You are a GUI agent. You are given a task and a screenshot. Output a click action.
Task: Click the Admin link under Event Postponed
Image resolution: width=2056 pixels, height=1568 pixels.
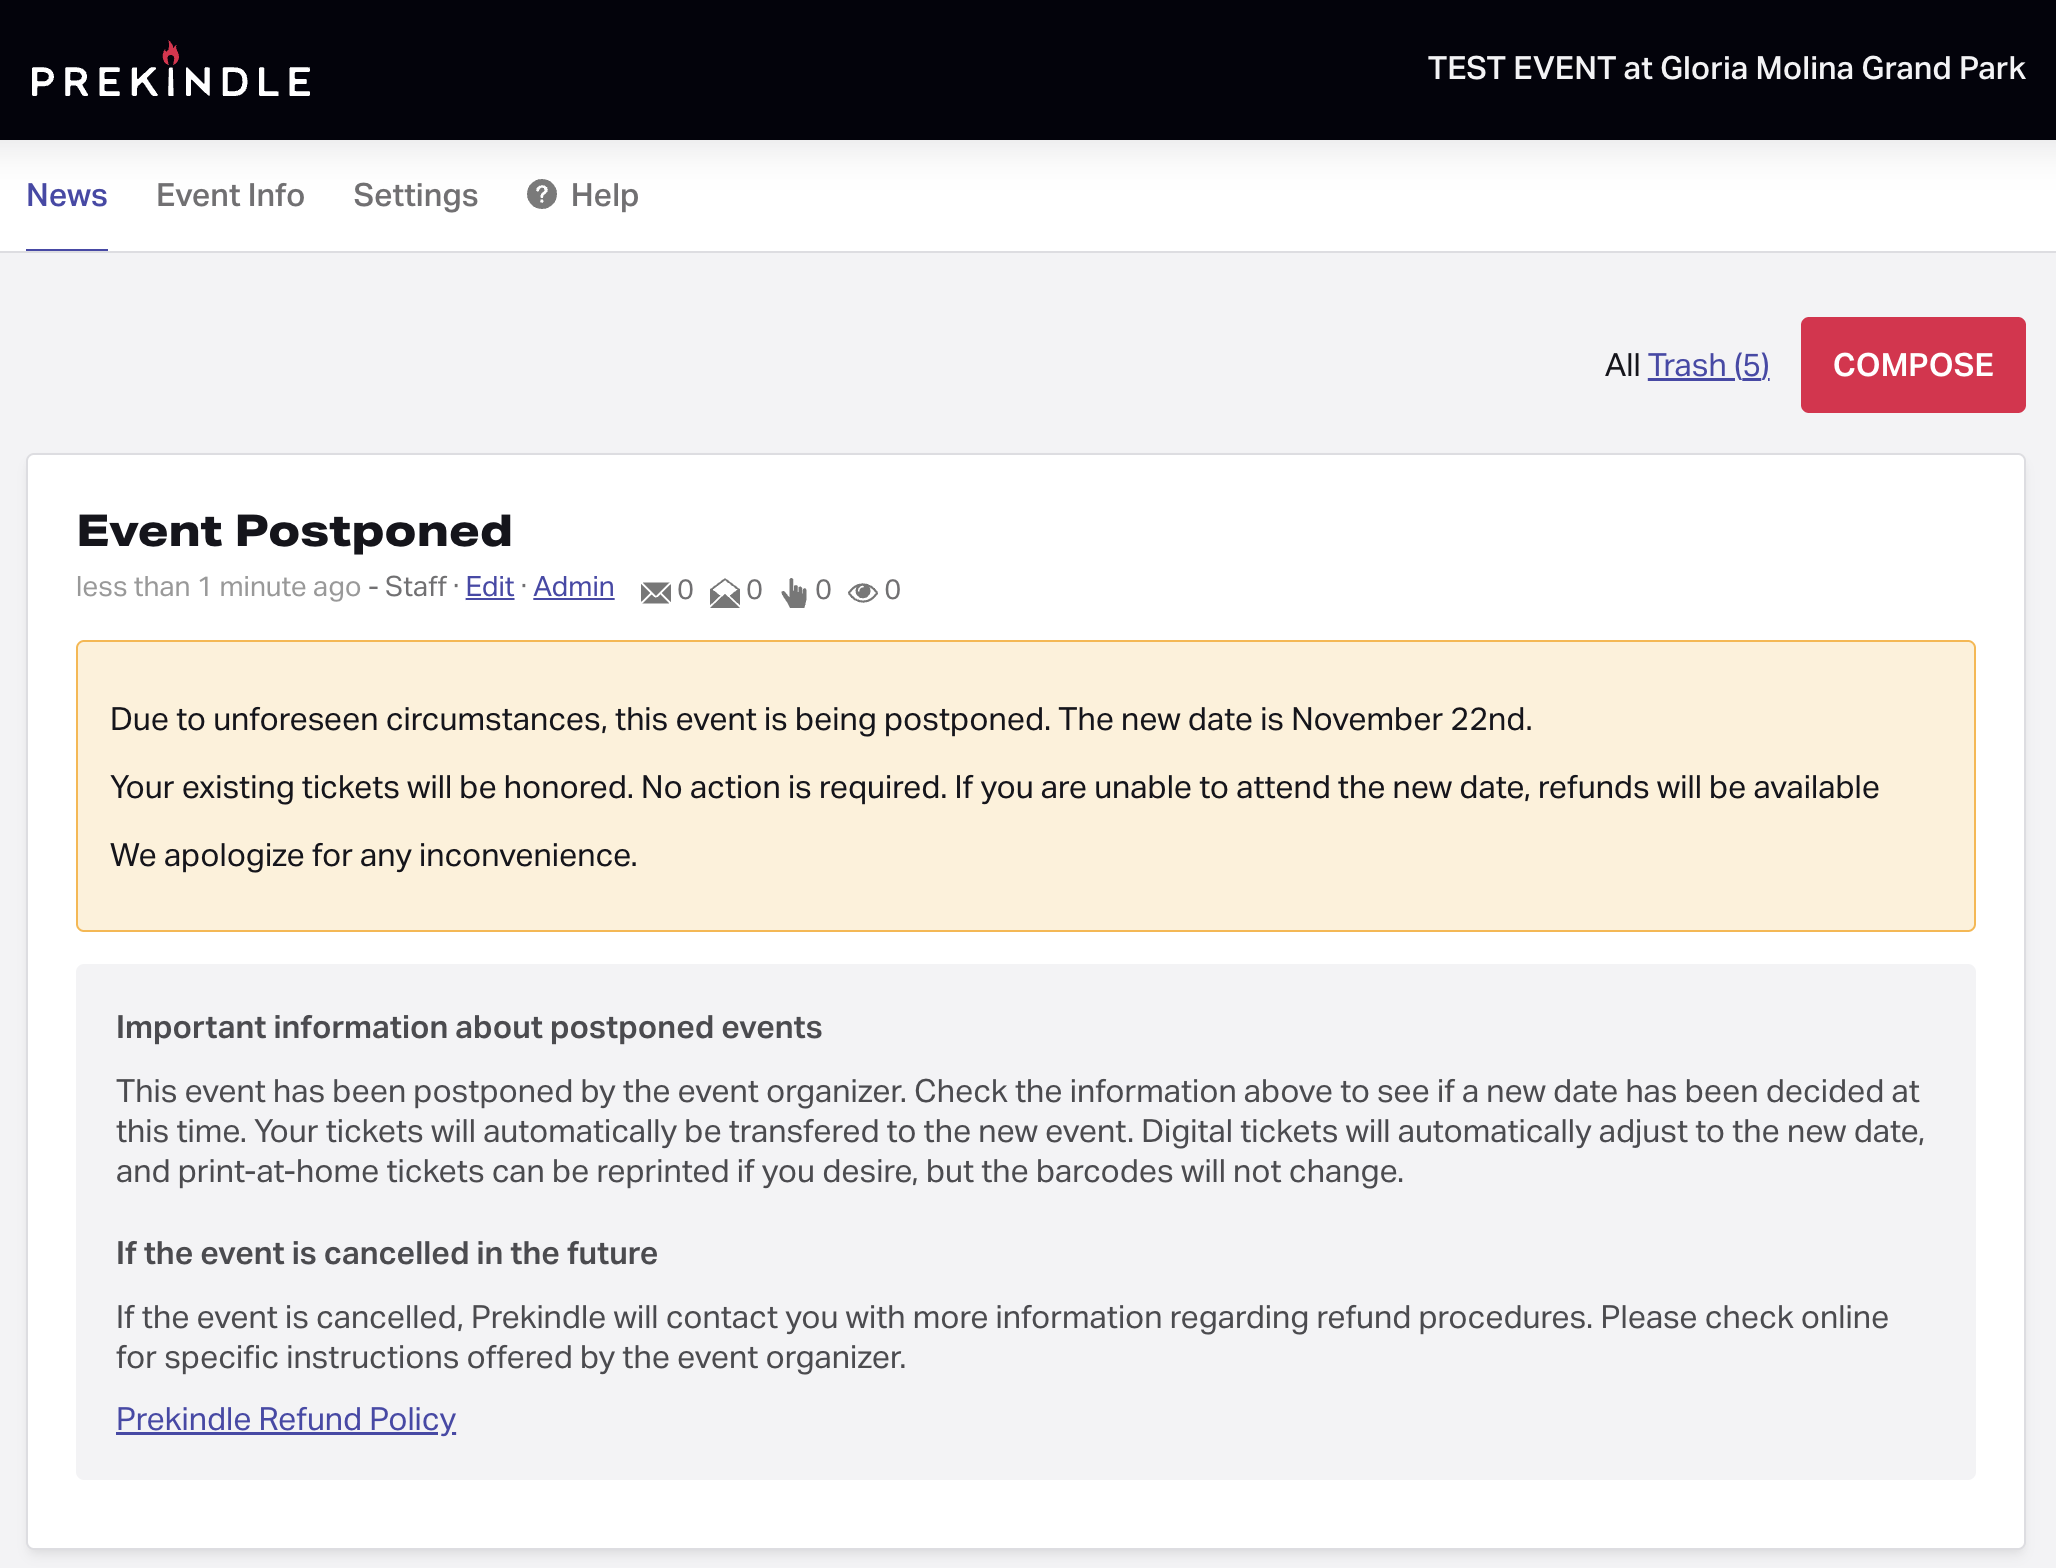pos(574,587)
